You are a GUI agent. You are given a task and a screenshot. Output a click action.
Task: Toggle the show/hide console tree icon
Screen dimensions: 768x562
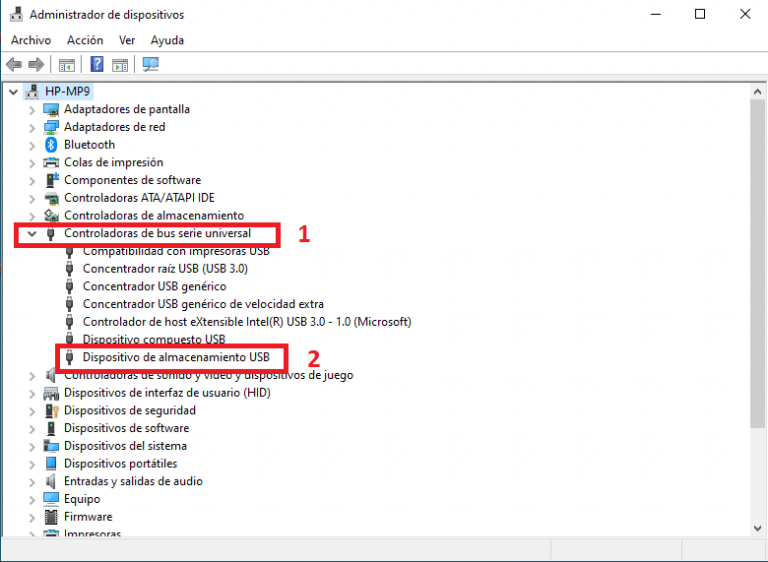click(67, 65)
